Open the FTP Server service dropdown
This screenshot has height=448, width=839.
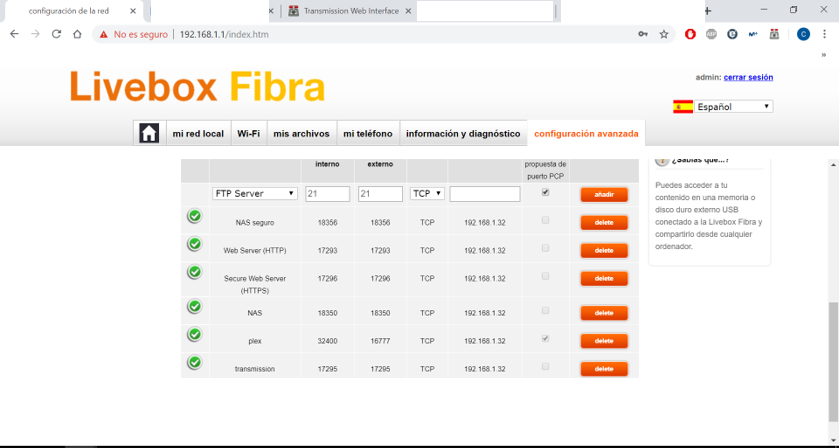click(255, 194)
